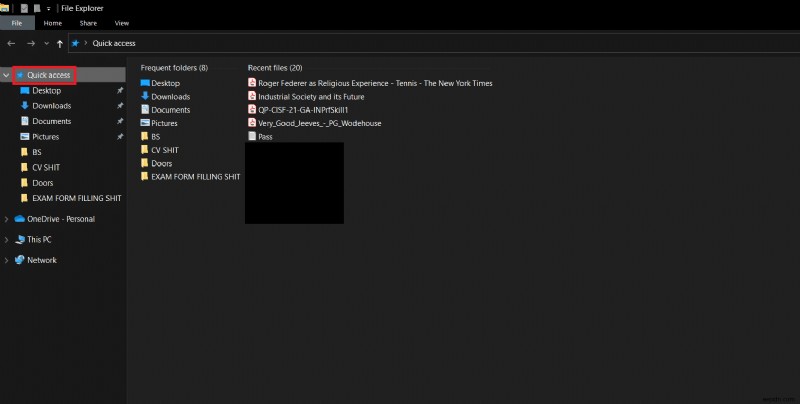The image size is (800, 404).
Task: Expand the This PC tree node
Action: 6,239
